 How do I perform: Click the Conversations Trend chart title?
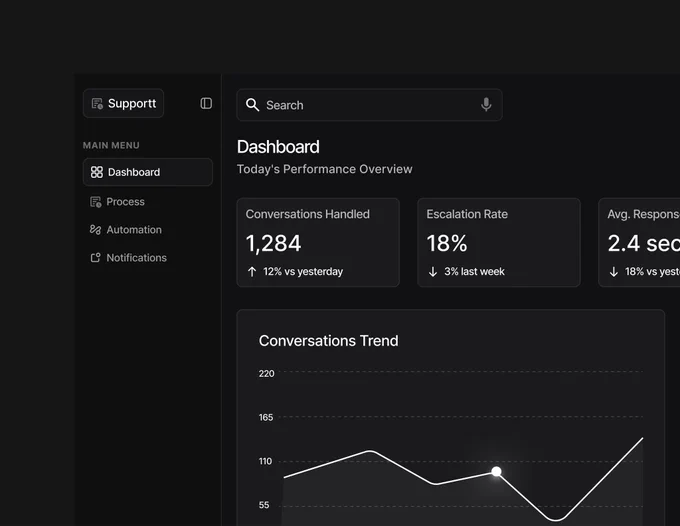point(329,341)
